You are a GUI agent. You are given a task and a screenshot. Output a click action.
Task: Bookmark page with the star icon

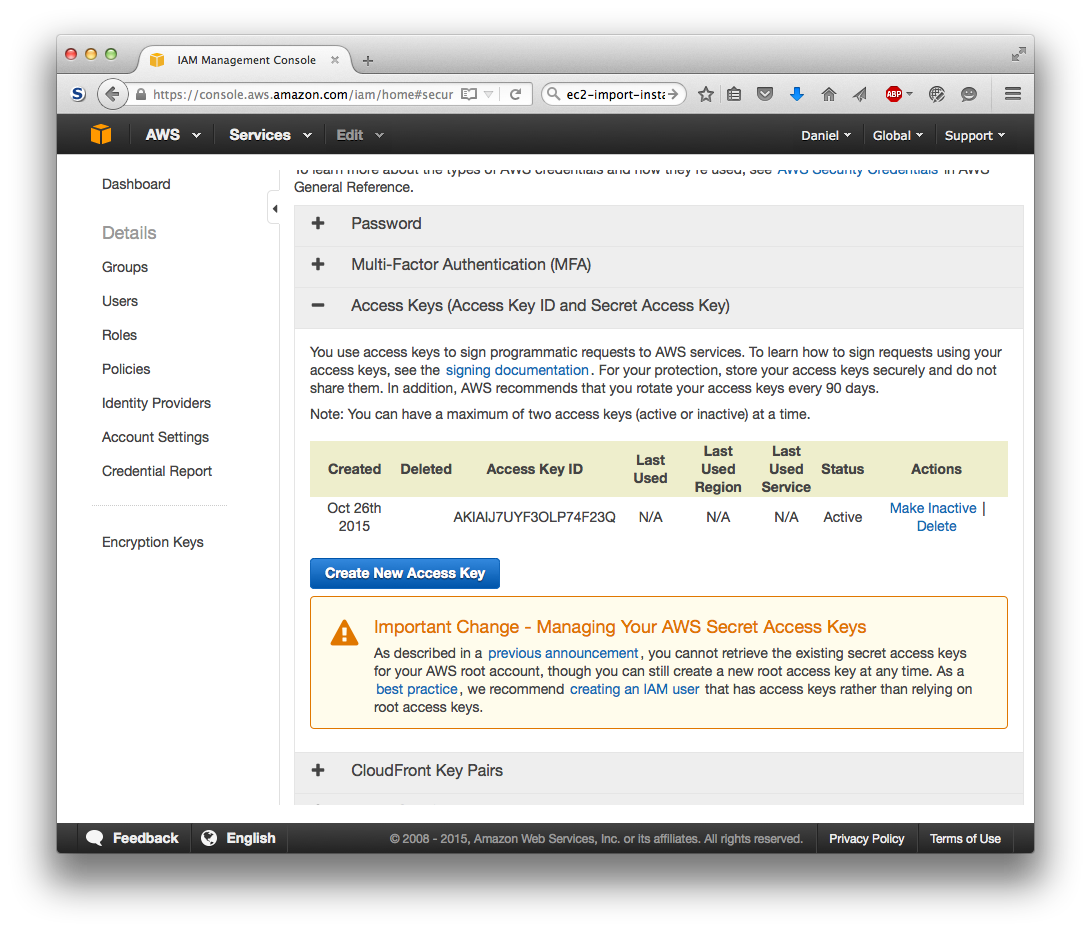[x=706, y=94]
